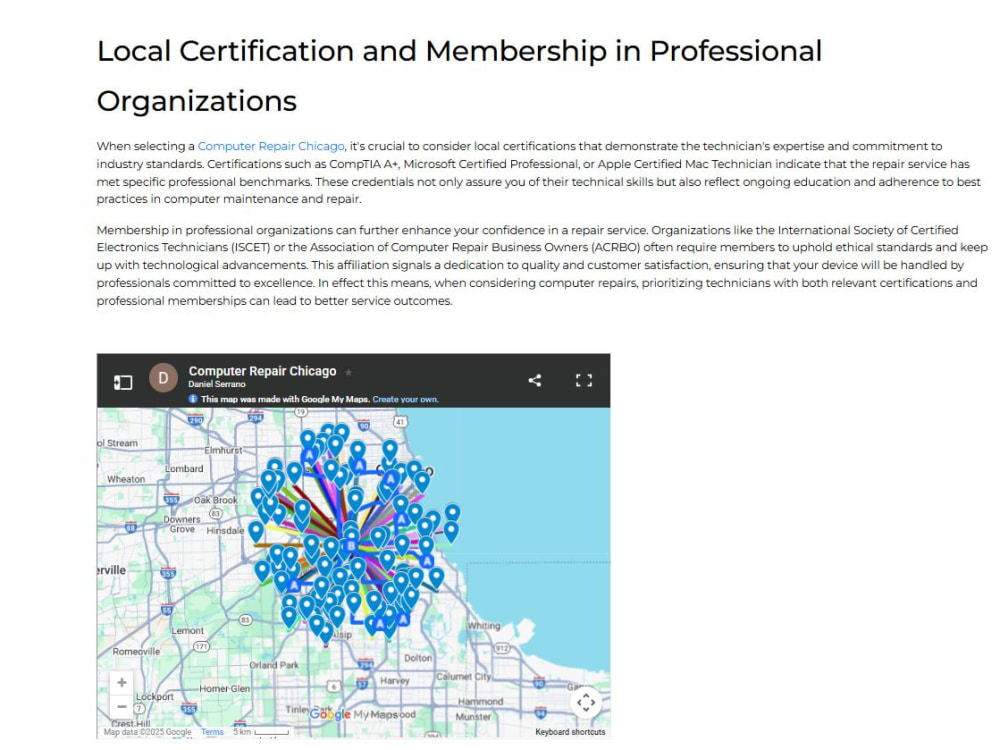This screenshot has width=1000, height=750.
Task: Open the 'Create your own' map link
Action: coord(406,399)
